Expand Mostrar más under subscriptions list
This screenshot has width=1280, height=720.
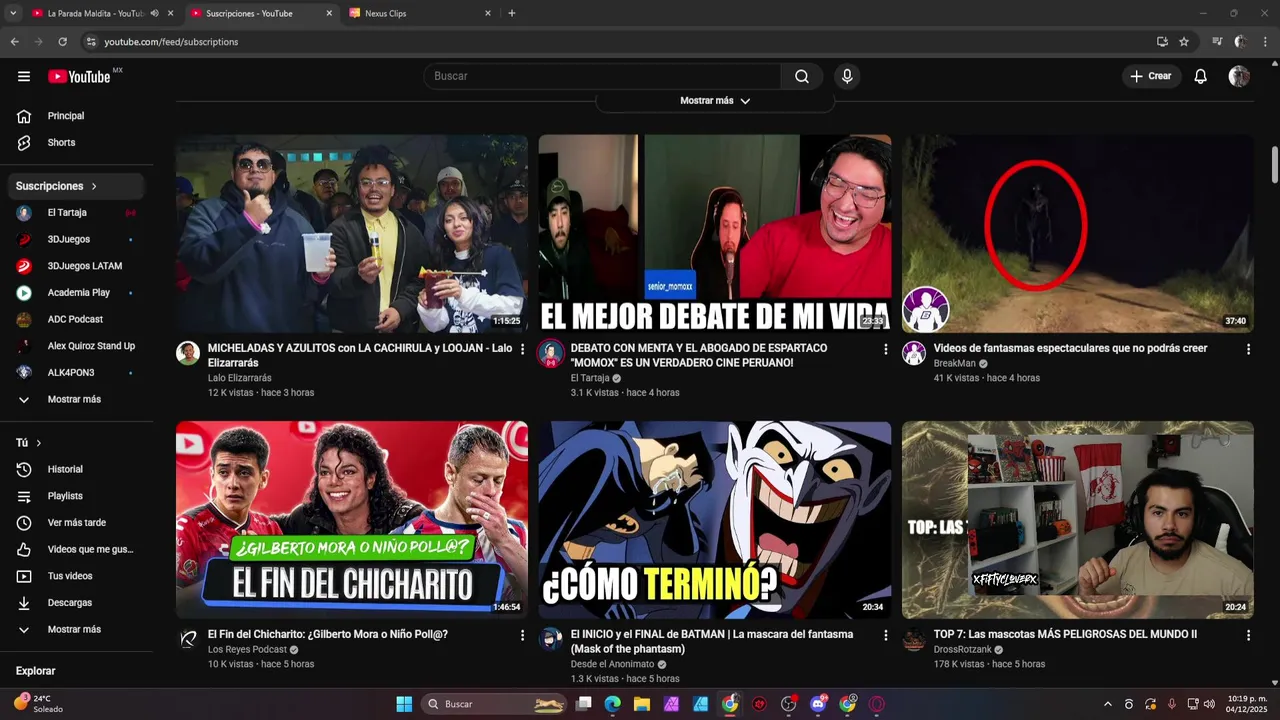pos(77,399)
